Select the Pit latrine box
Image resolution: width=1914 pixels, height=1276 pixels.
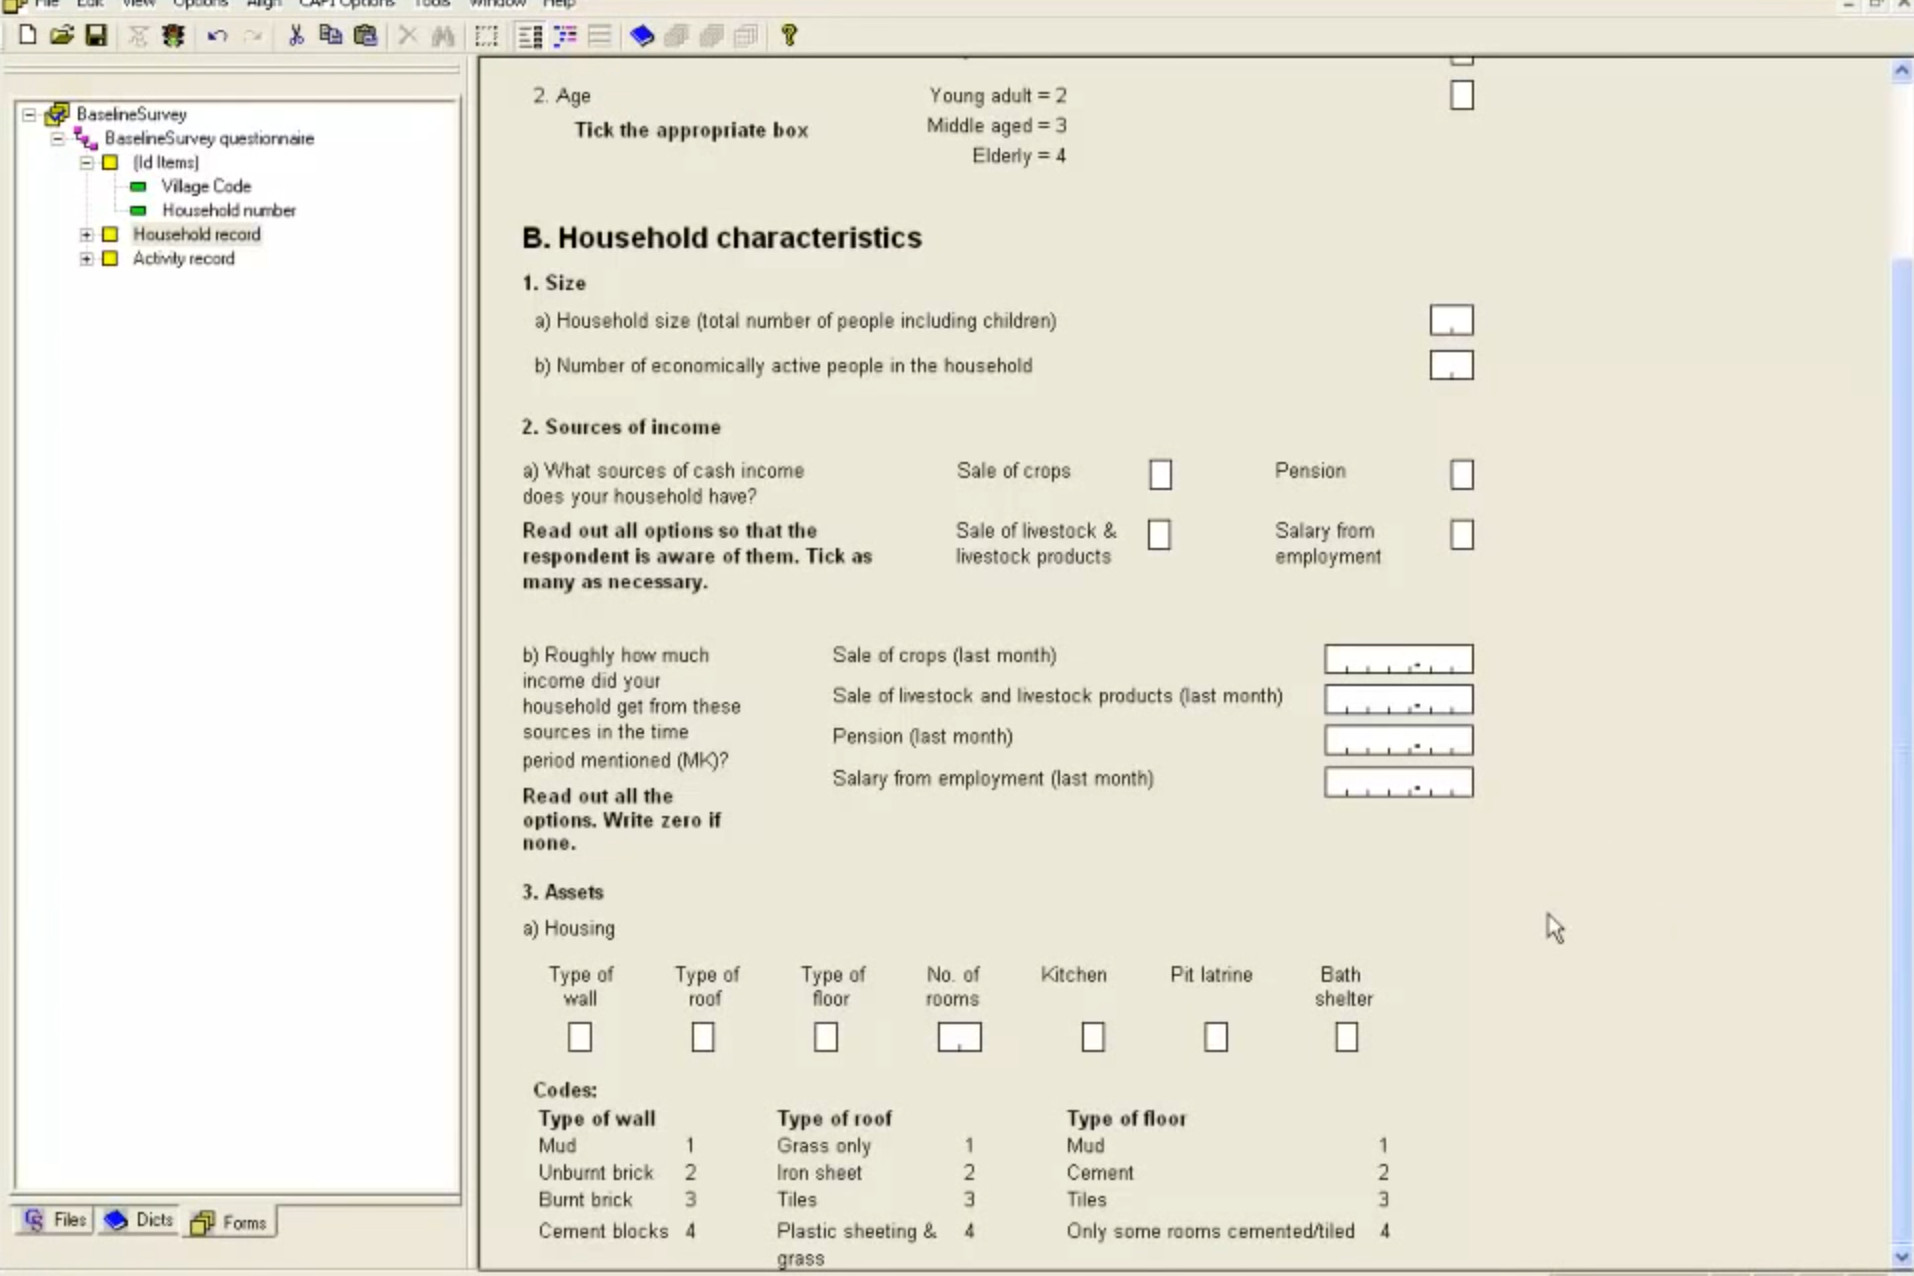point(1216,1037)
